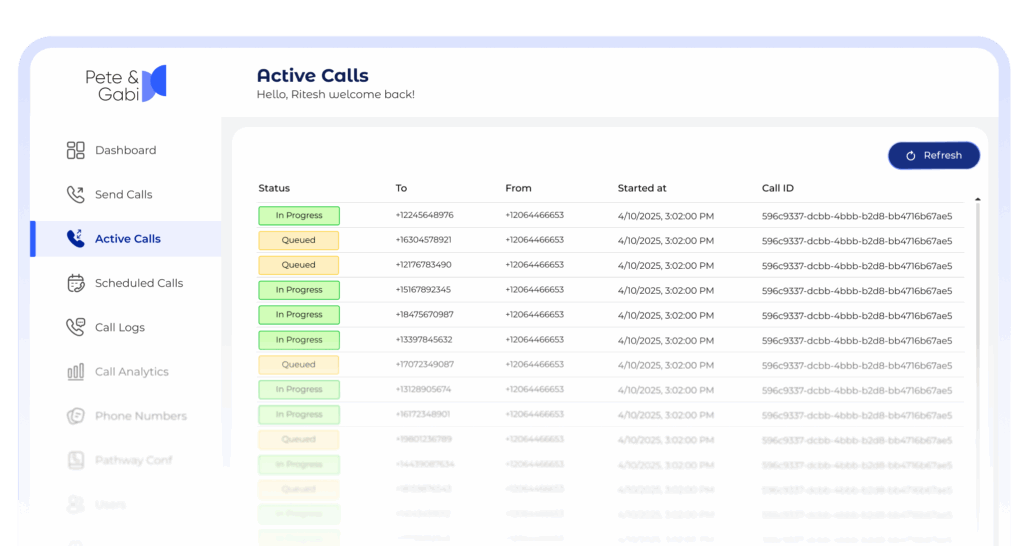Open the Call Logs section

(x=119, y=327)
